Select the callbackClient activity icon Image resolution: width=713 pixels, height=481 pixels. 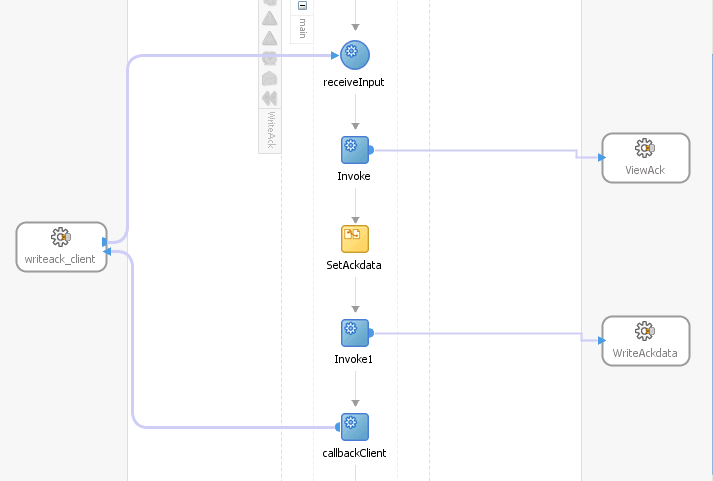[x=355, y=427]
